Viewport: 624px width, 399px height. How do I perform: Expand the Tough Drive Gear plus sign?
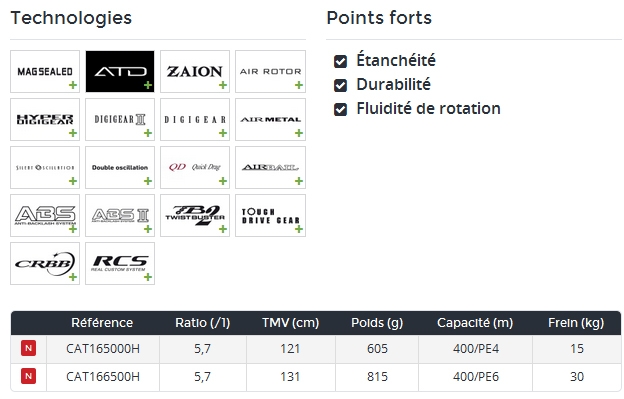298,229
